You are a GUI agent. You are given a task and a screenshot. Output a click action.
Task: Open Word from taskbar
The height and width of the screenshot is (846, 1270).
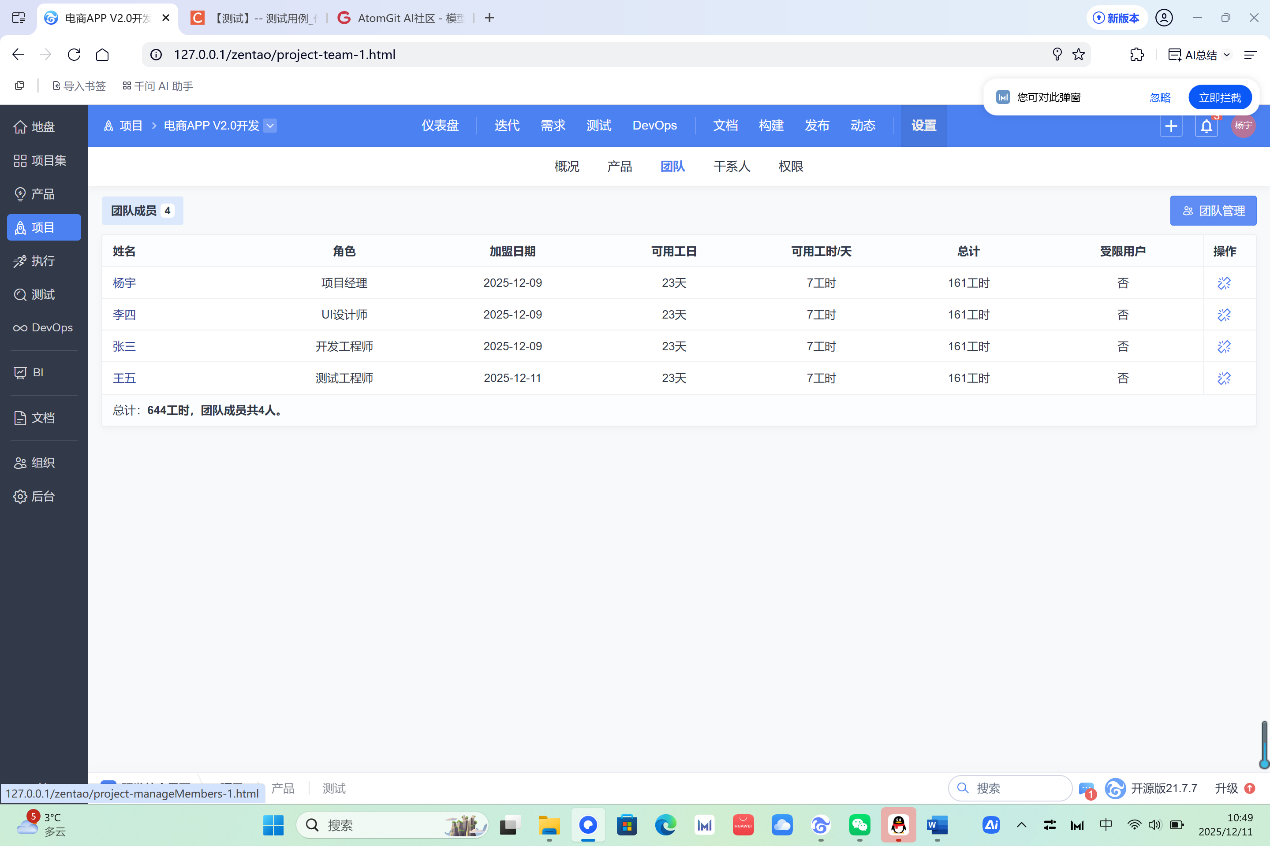point(937,825)
